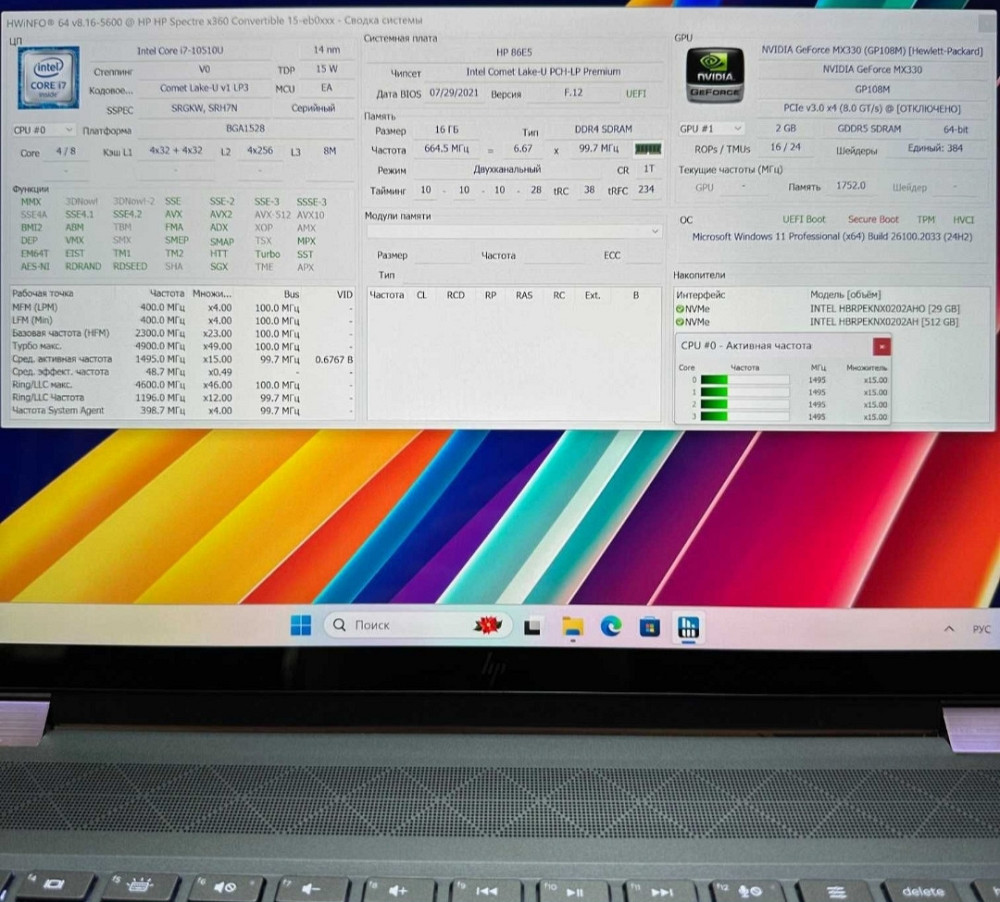Open Microsoft Store from the taskbar
Image resolution: width=1000 pixels, height=902 pixels.
pos(650,624)
